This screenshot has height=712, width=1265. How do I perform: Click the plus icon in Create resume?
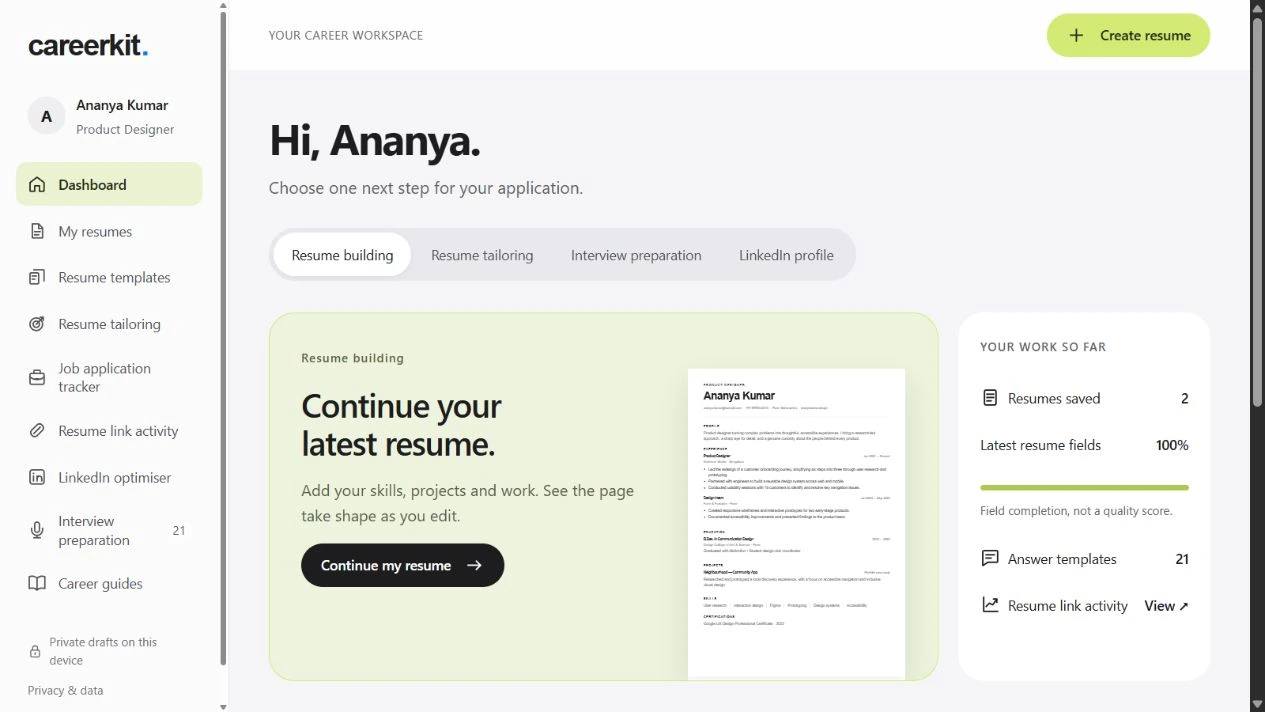click(1076, 35)
